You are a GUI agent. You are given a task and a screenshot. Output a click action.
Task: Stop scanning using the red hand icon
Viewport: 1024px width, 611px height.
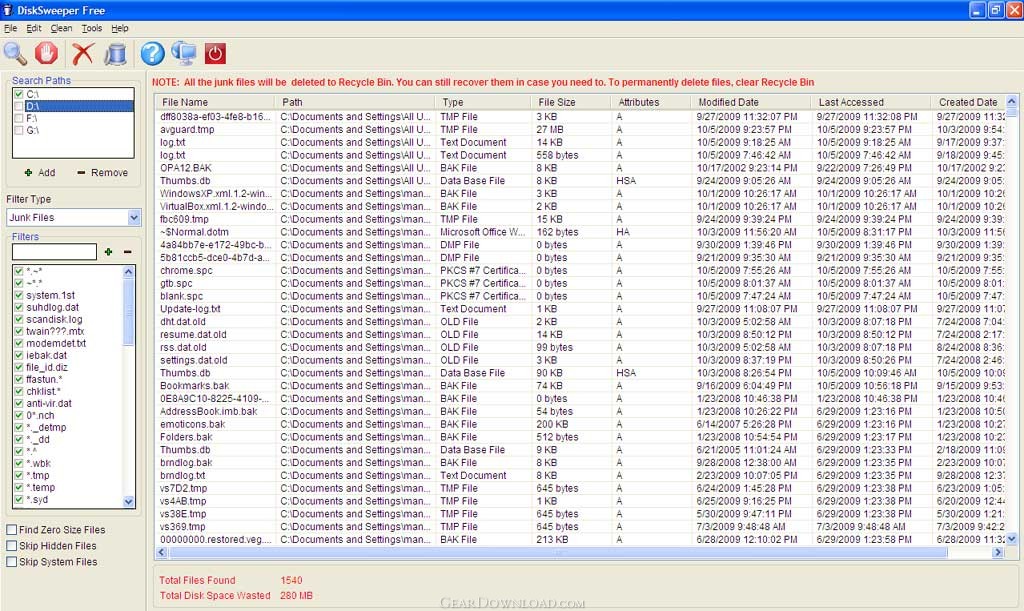pyautogui.click(x=46, y=54)
